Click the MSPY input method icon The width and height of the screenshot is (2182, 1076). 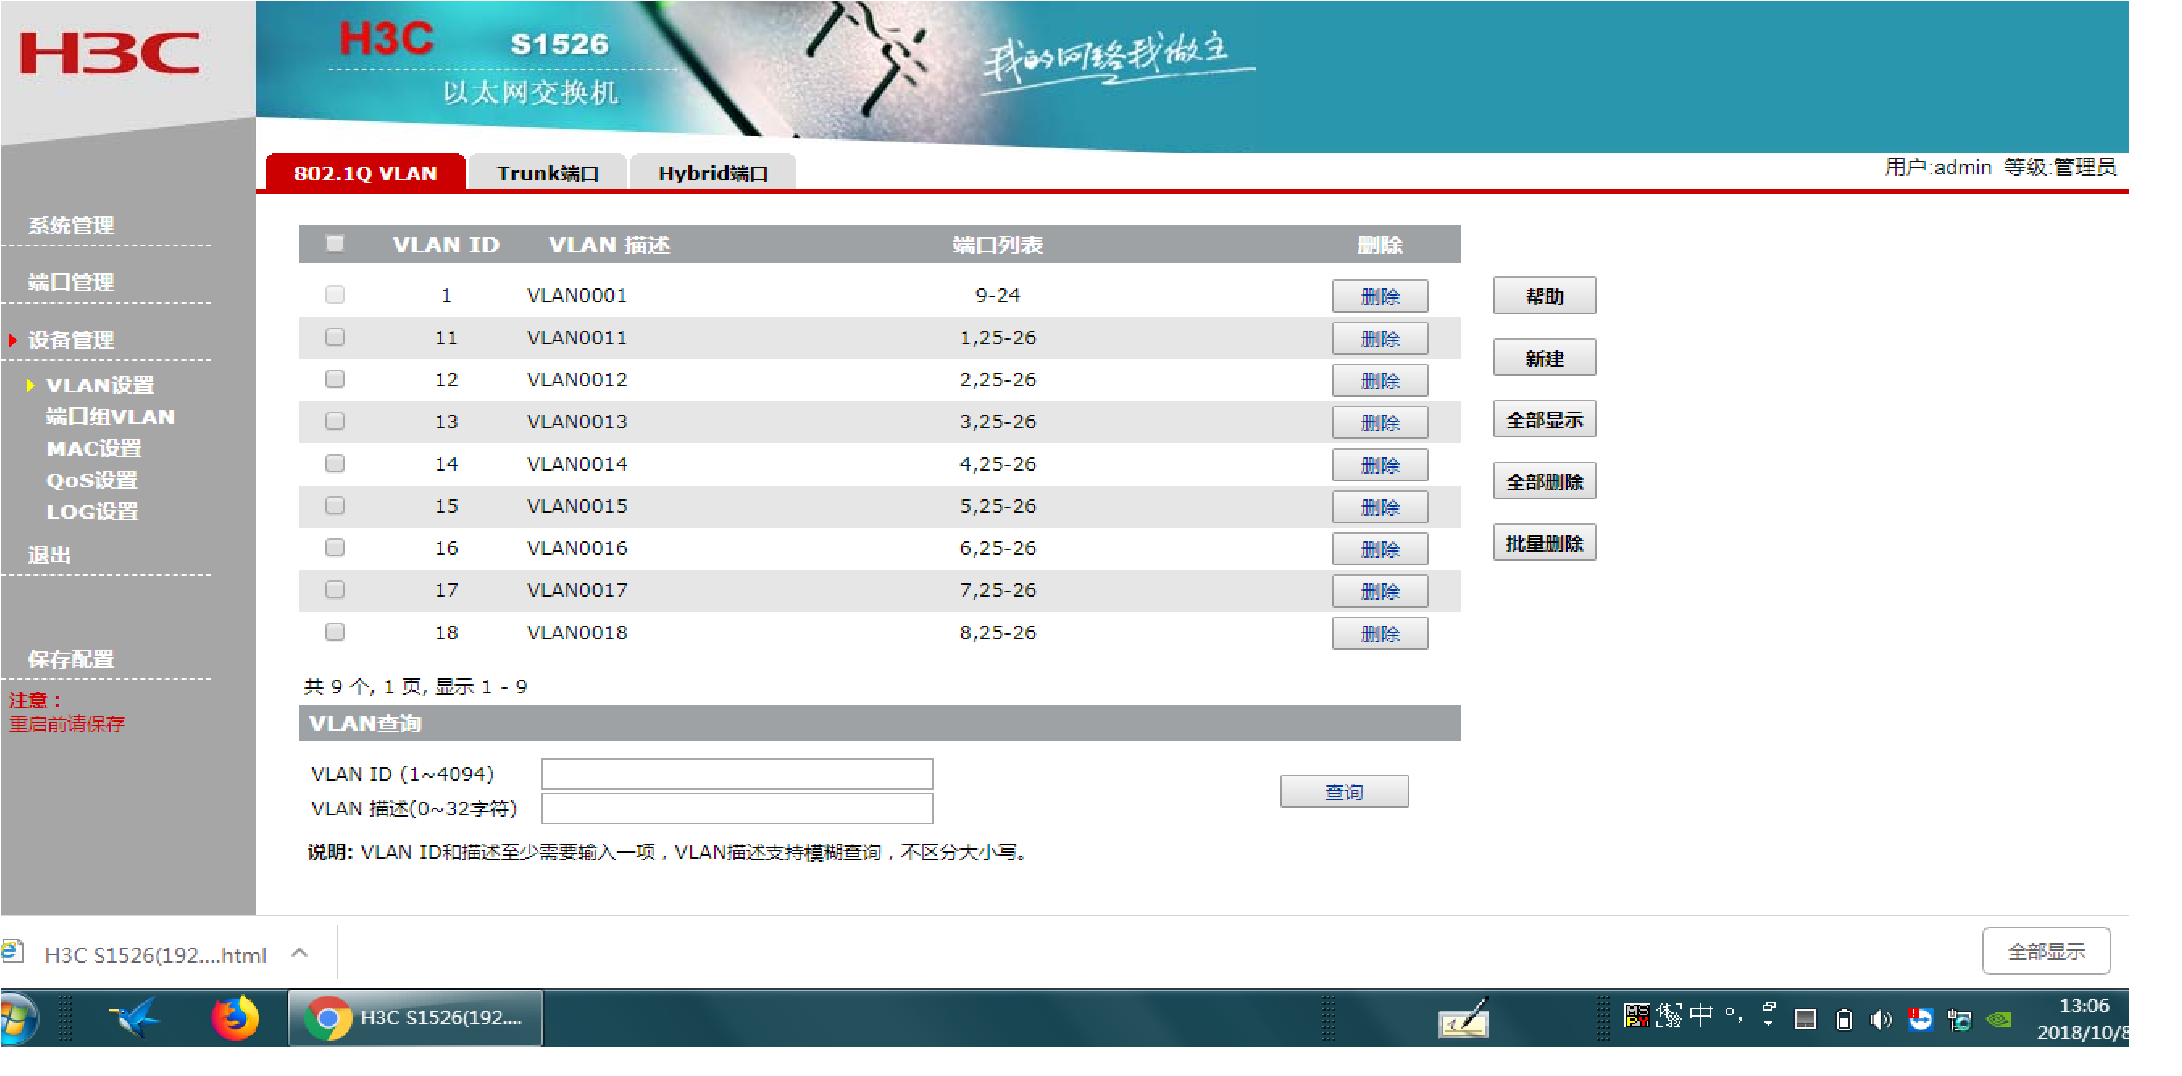(1636, 1017)
